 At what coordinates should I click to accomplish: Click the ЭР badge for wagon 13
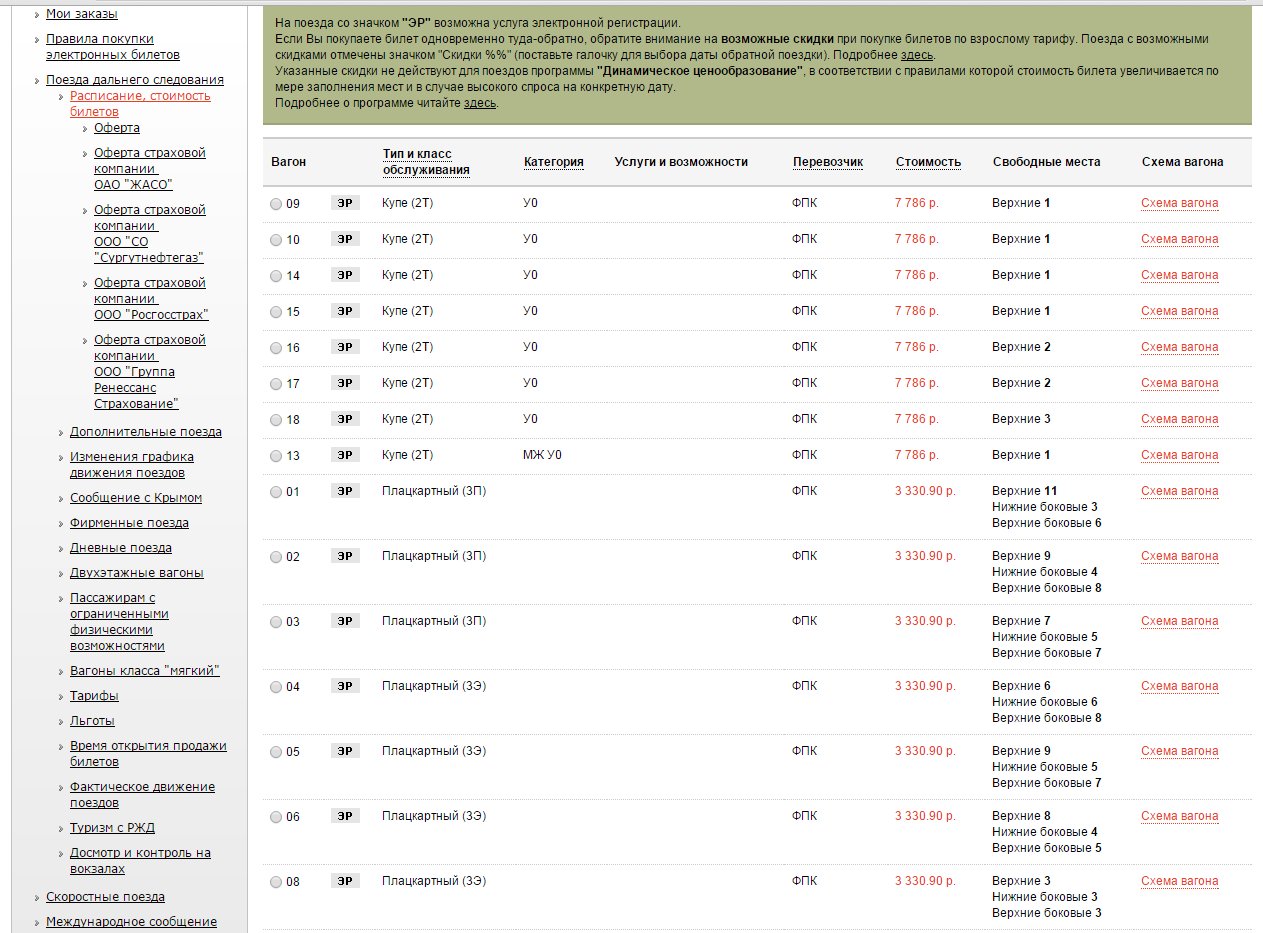pos(345,455)
